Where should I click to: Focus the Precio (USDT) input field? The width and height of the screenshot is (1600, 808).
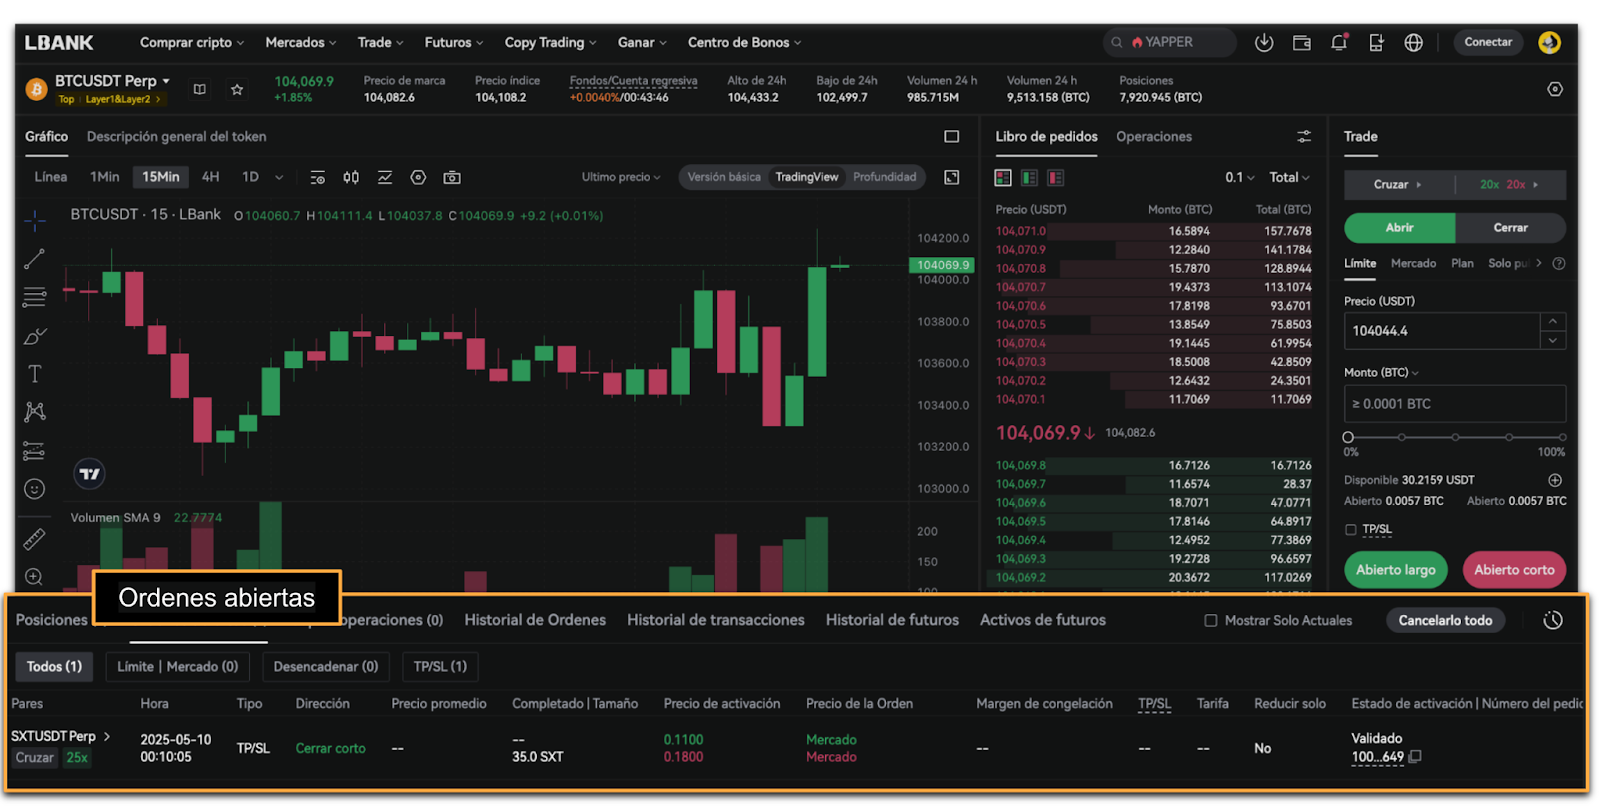(x=1441, y=331)
